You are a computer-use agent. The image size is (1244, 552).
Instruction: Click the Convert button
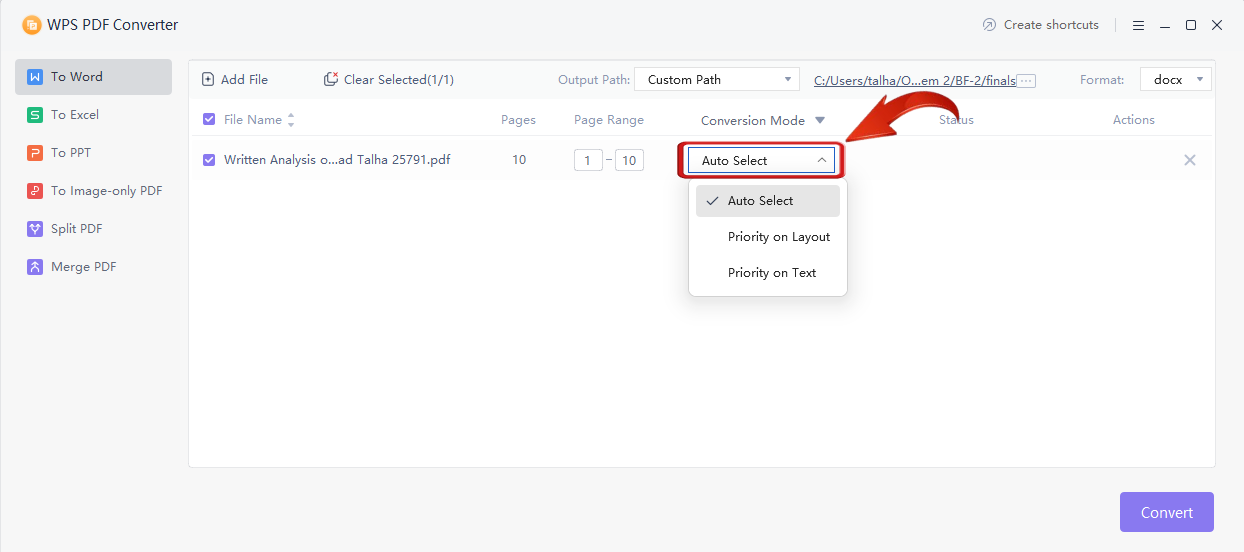tap(1167, 512)
